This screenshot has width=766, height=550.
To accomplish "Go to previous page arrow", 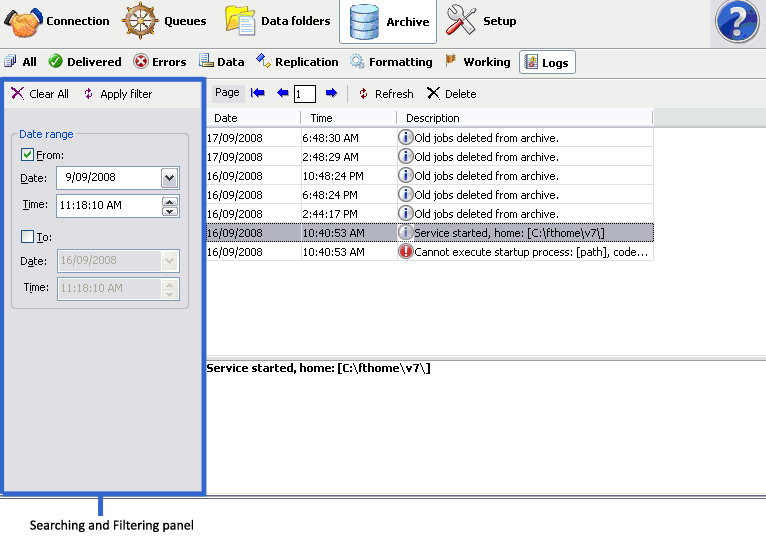I will pyautogui.click(x=282, y=93).
